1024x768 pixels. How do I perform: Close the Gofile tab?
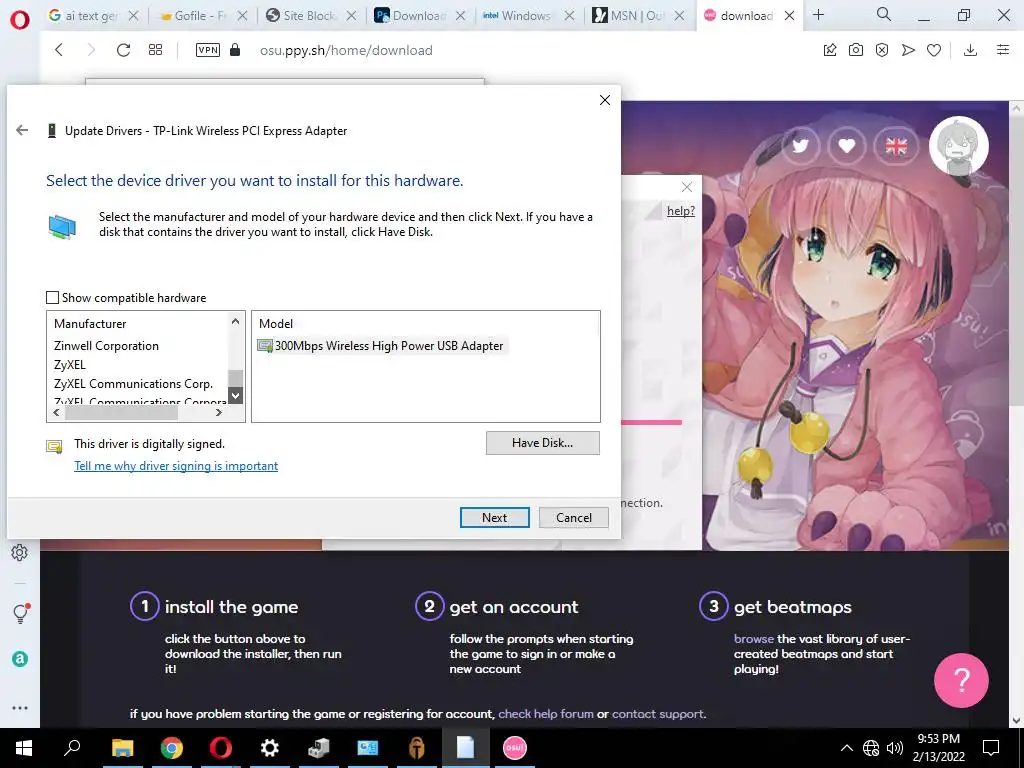242,16
